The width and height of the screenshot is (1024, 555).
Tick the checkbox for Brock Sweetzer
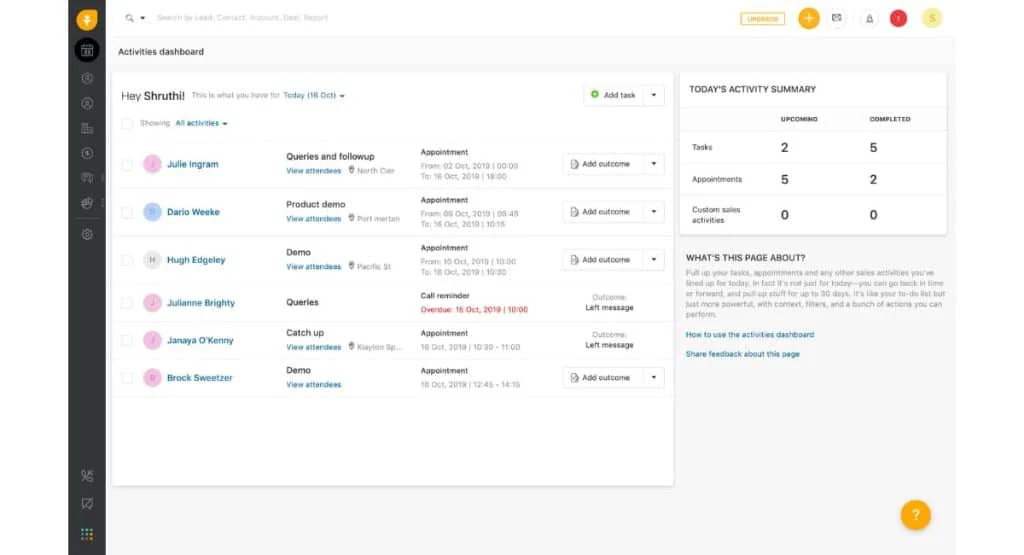pos(127,378)
